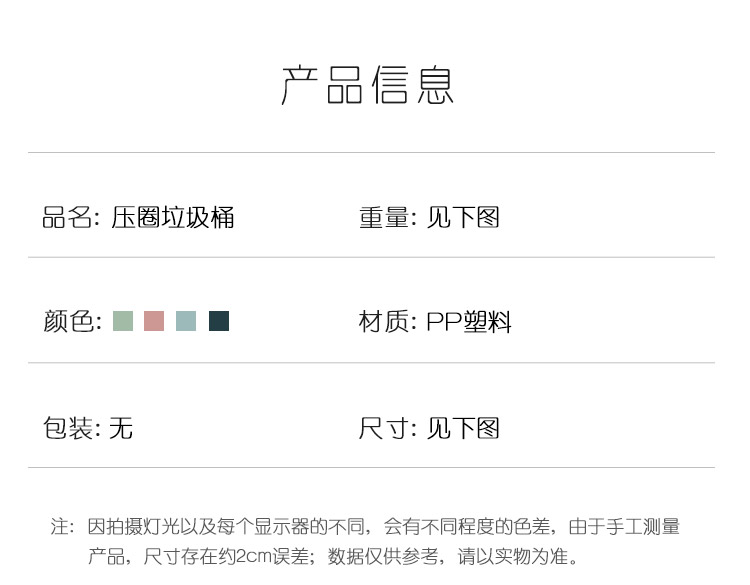
Task: Click the 请以实物为准 text
Action: (513, 556)
